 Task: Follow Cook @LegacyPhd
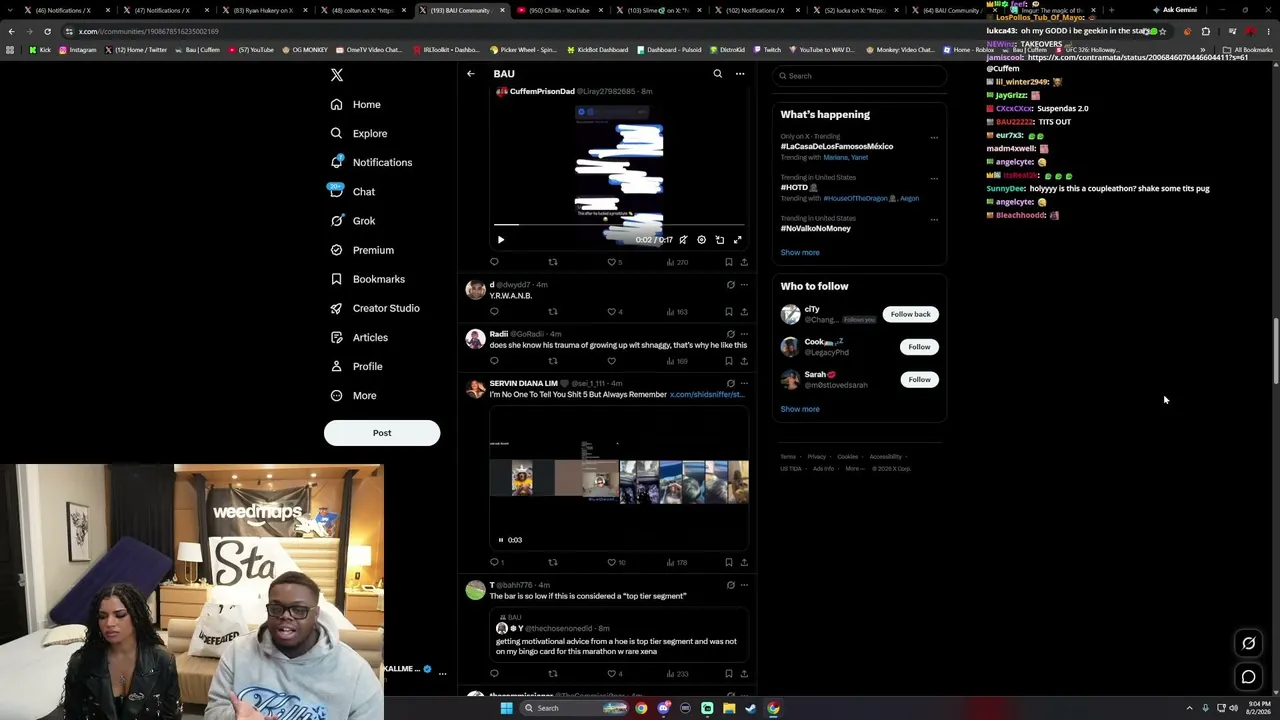click(x=919, y=347)
